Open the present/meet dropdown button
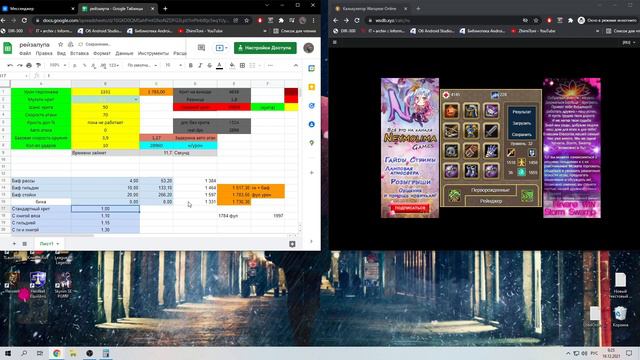The width and height of the screenshot is (640, 360). [x=222, y=48]
